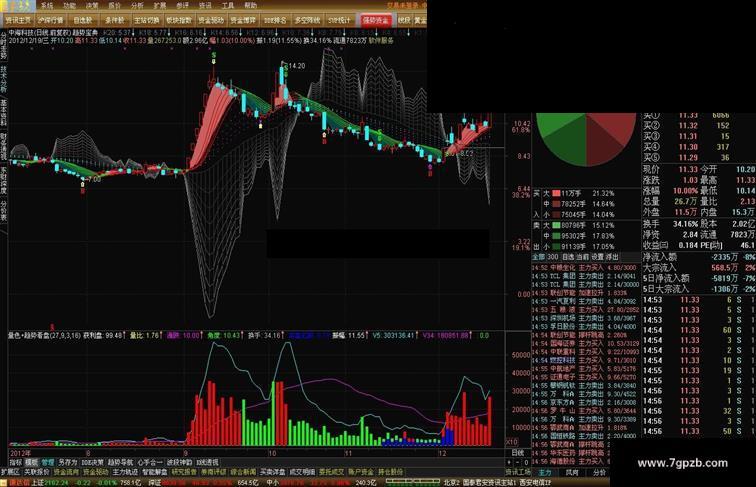Open the 成交明细 bottom tab
Viewport: 756px width, 487px height.
(x=302, y=472)
